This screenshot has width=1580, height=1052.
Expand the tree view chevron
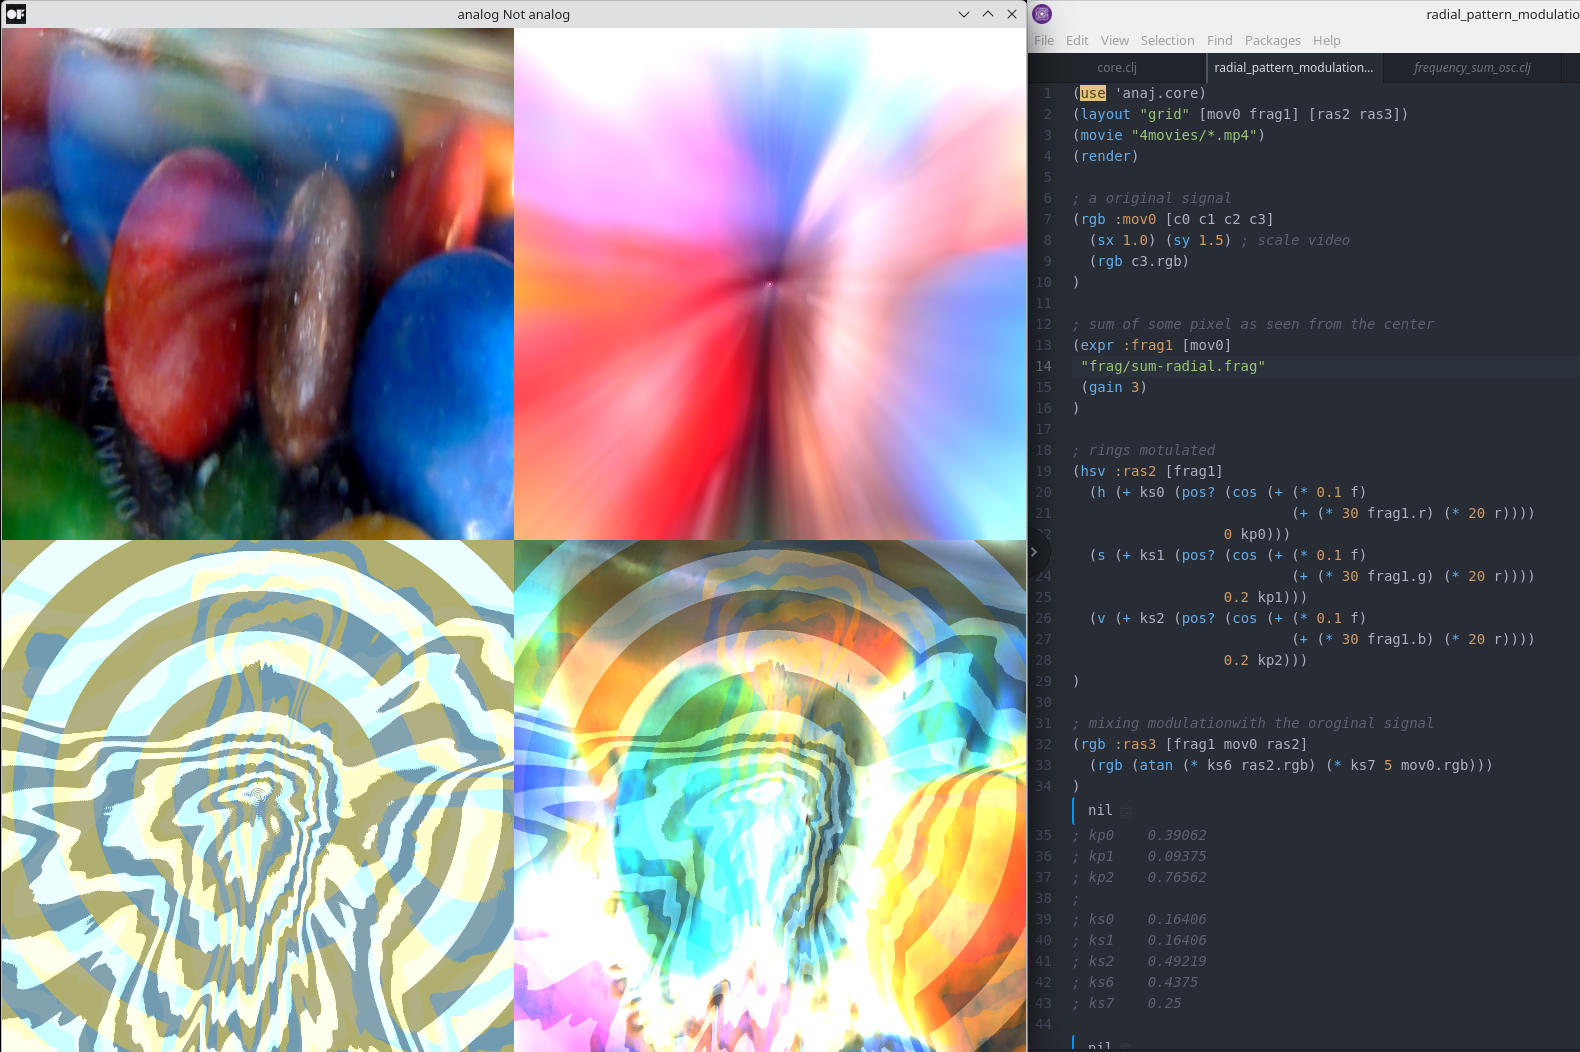coord(1034,551)
